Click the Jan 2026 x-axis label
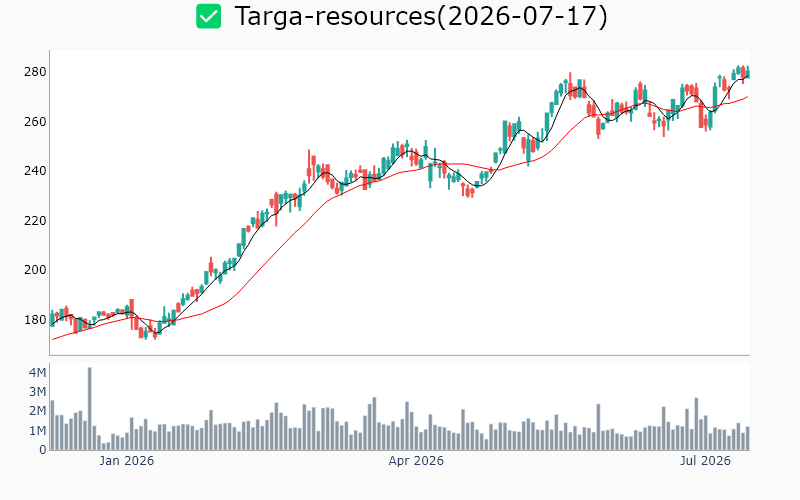The height and width of the screenshot is (500, 800). click(x=127, y=461)
